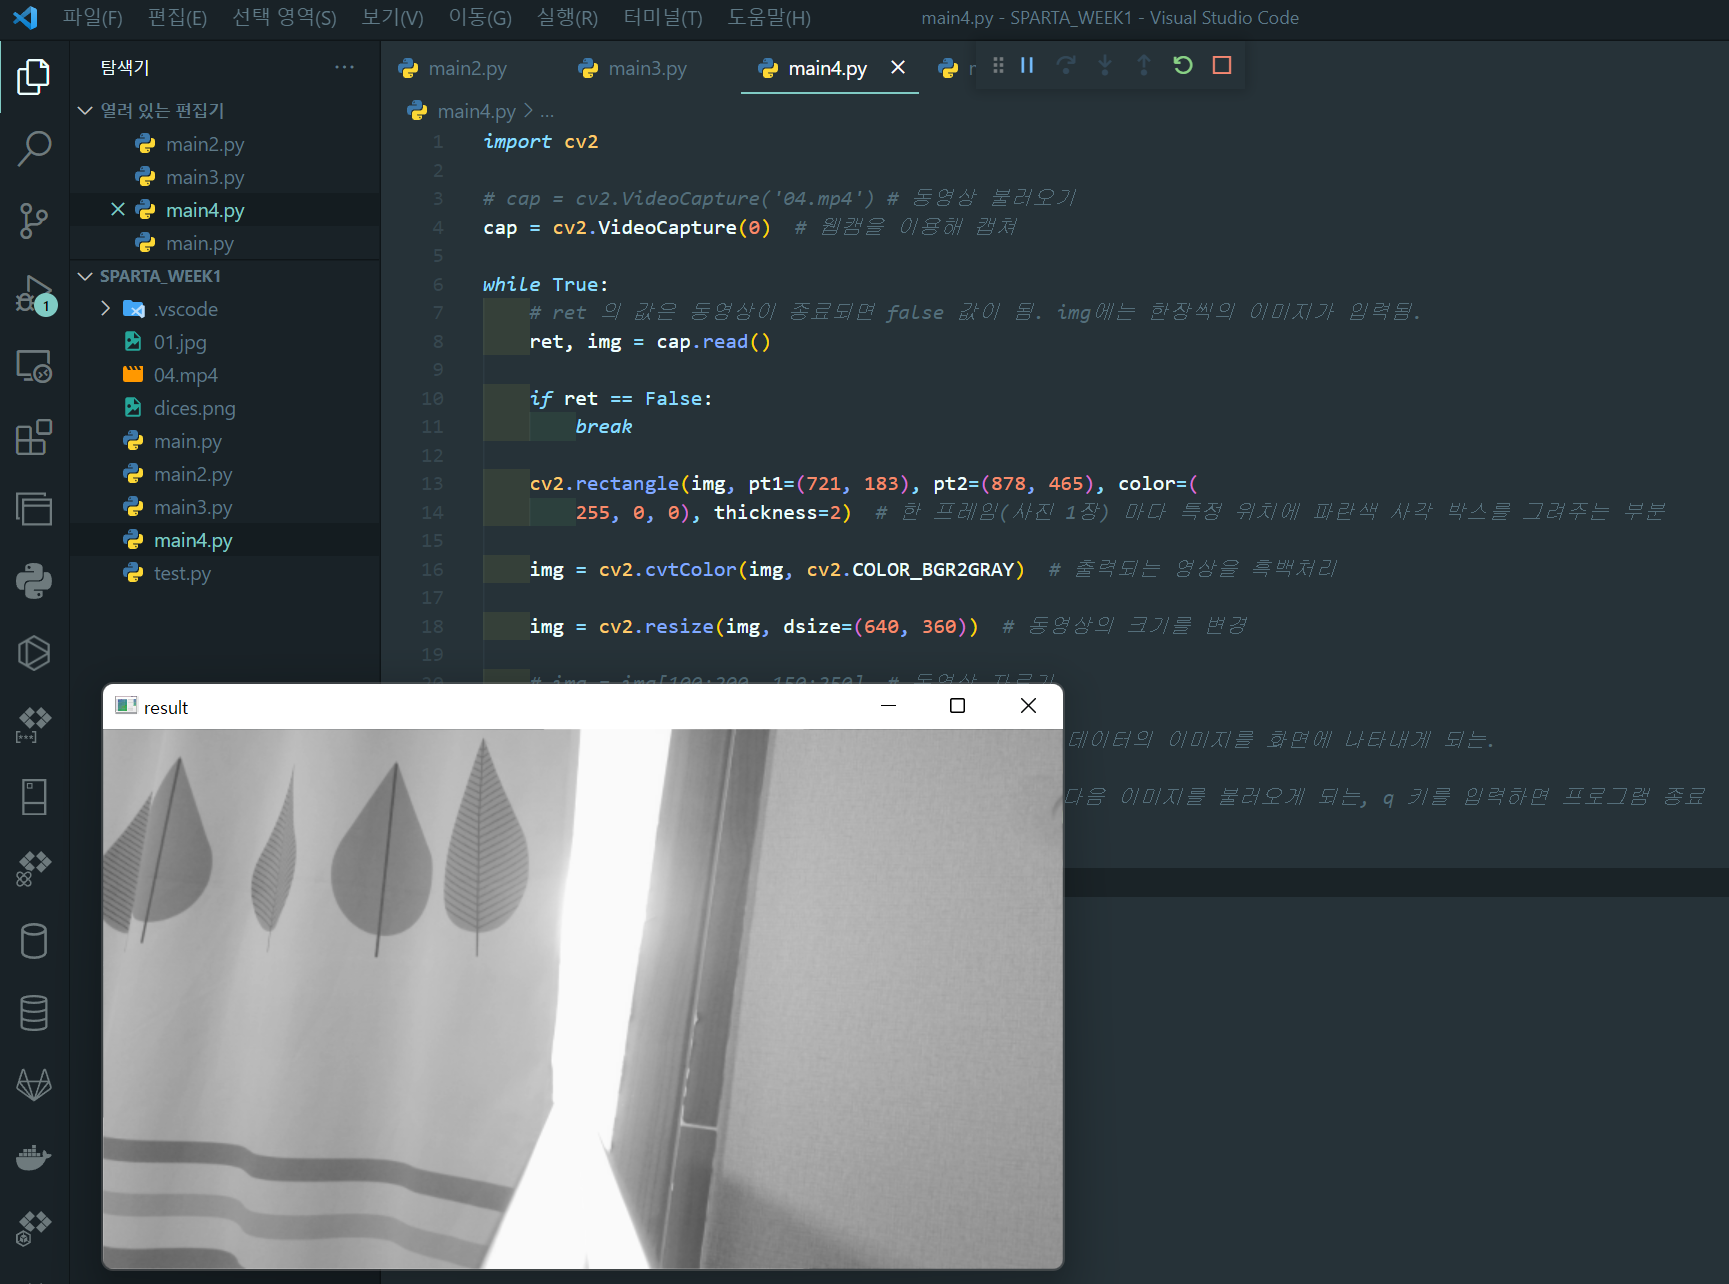The width and height of the screenshot is (1729, 1284).
Task: Open the Selection menu 선택 영역(S)
Action: point(284,17)
